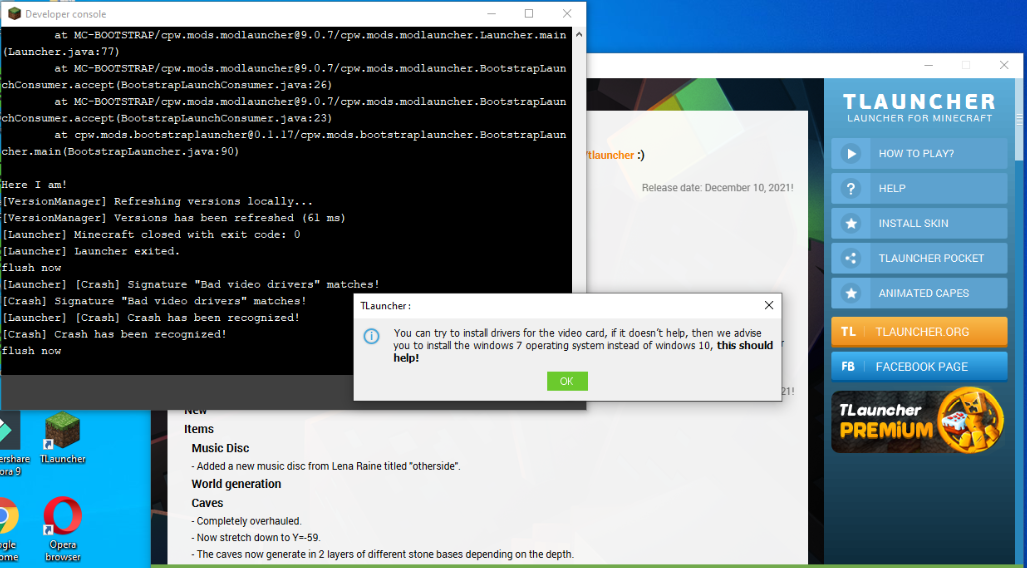Click the "Release date: December 10, 2021!" text
1027x568 pixels.
(717, 187)
